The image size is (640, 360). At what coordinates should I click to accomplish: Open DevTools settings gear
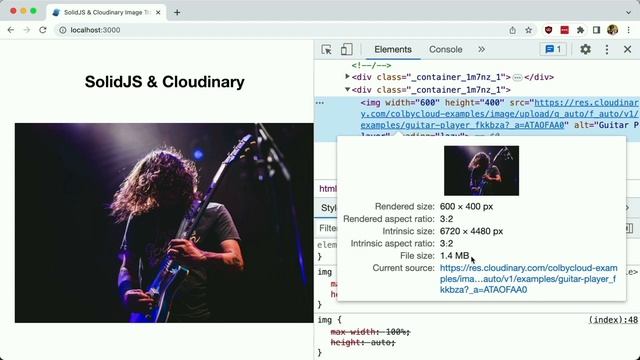pyautogui.click(x=585, y=49)
